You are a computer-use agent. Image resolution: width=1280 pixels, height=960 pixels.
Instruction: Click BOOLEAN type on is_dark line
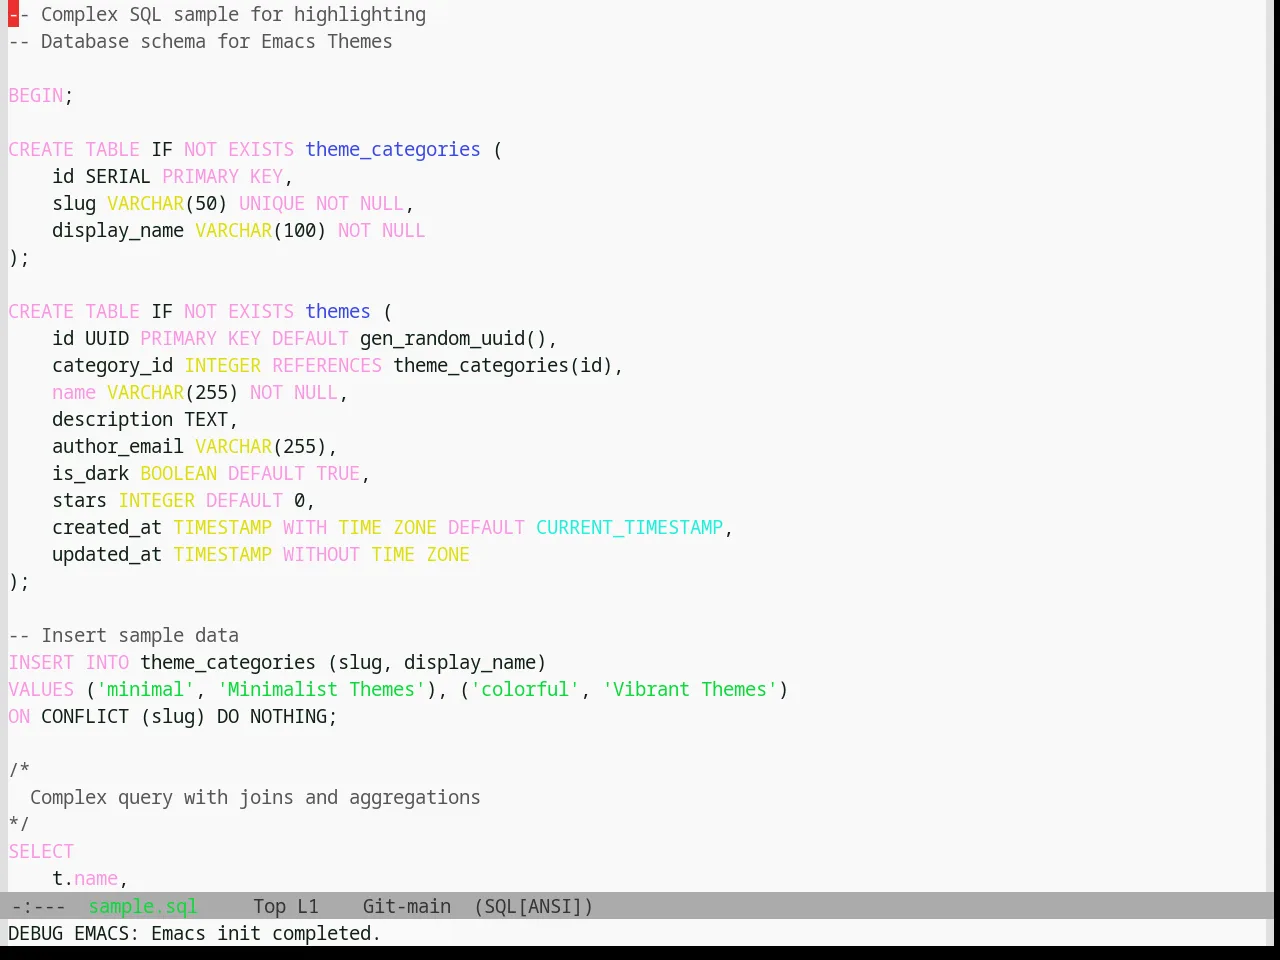(x=179, y=474)
